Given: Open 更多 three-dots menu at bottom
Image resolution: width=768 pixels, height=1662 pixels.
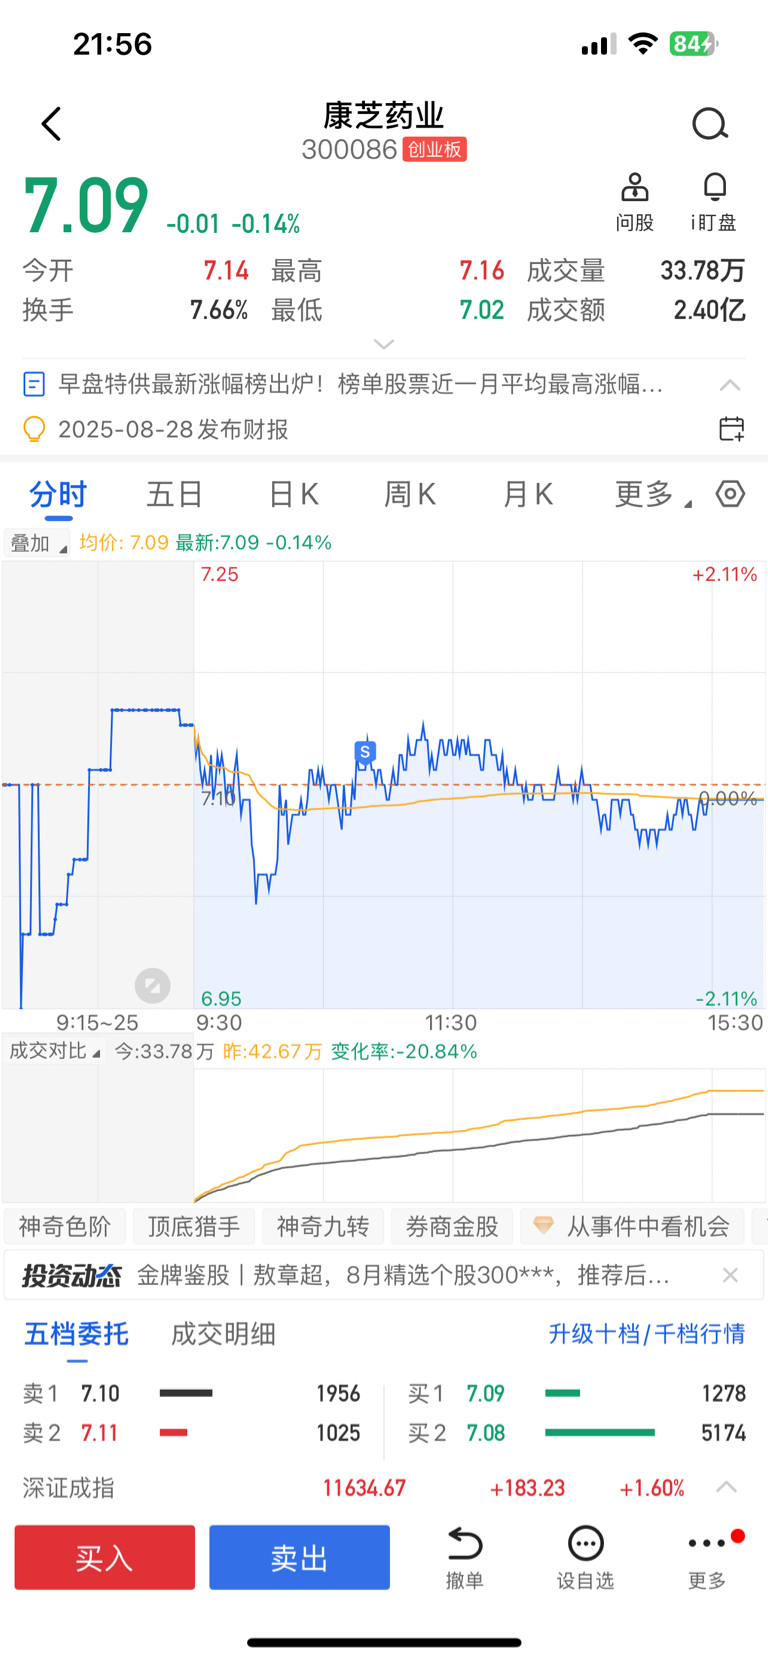Looking at the screenshot, I should [707, 1558].
